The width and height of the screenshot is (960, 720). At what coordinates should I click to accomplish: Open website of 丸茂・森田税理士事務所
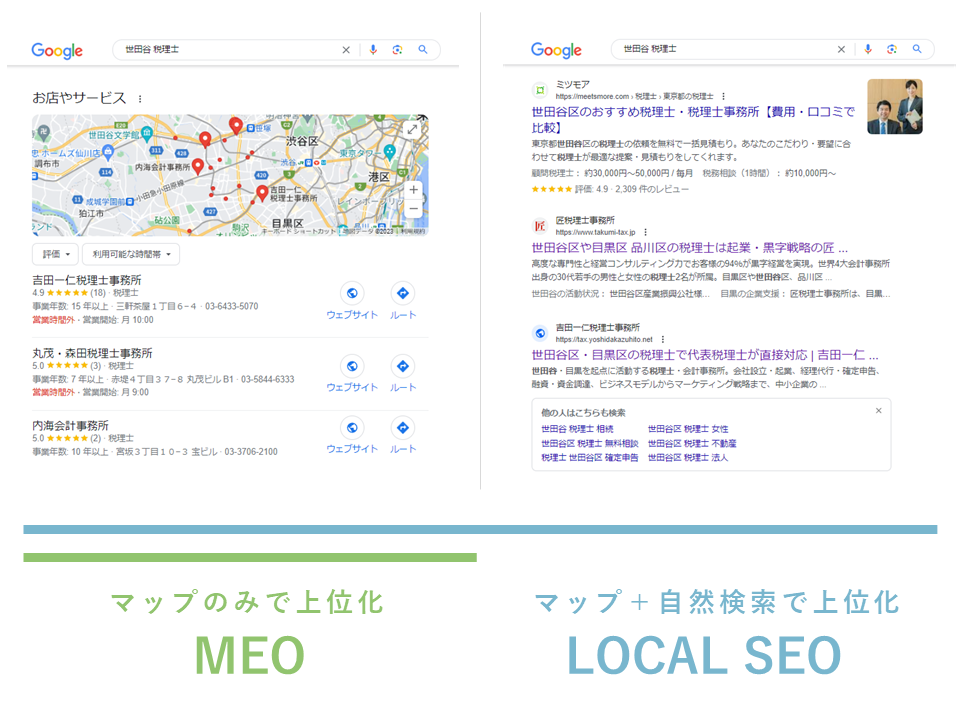(352, 375)
